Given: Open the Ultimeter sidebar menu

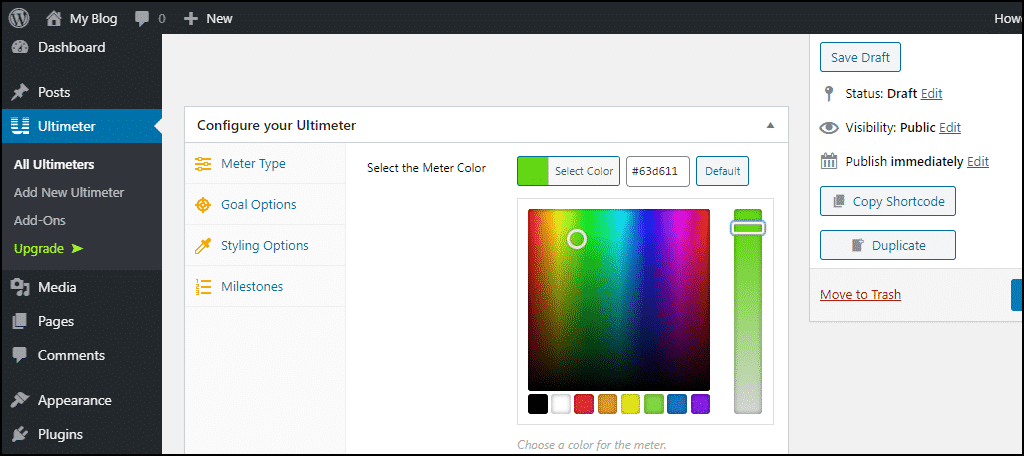Looking at the screenshot, I should (x=81, y=126).
